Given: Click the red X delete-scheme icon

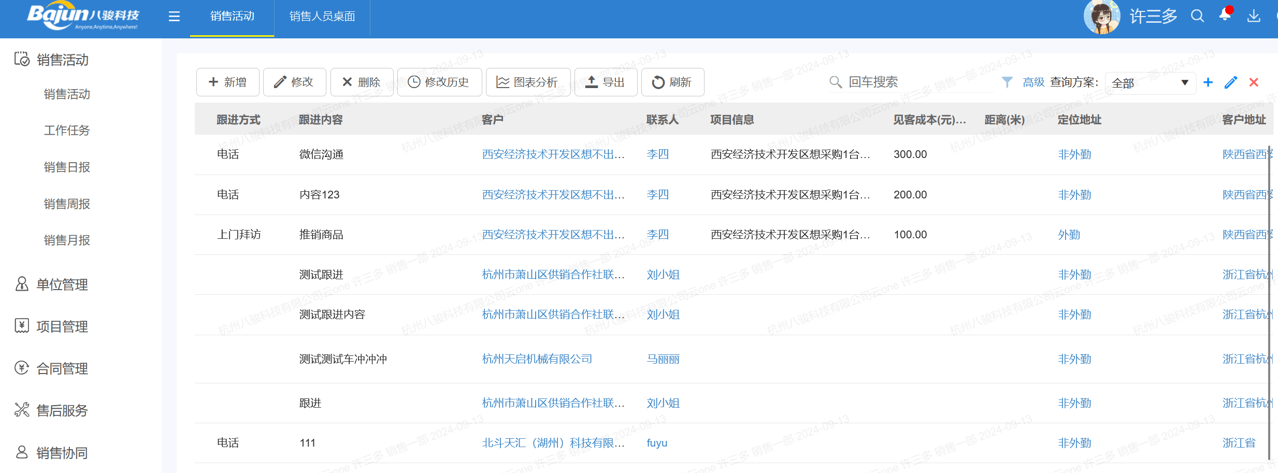Looking at the screenshot, I should pyautogui.click(x=1253, y=82).
